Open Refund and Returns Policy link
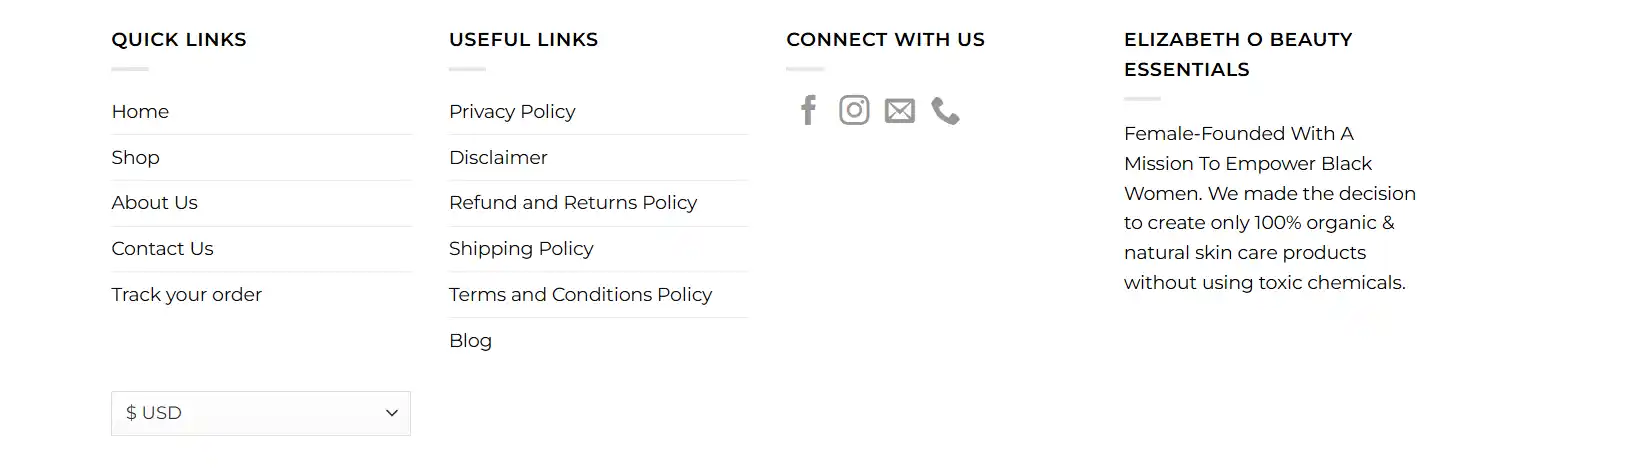 point(573,202)
